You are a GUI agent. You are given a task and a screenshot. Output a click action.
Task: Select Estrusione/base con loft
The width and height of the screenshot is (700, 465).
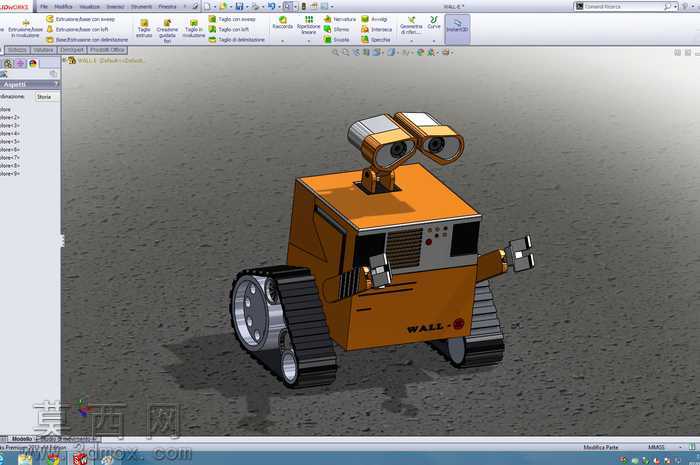[77, 29]
